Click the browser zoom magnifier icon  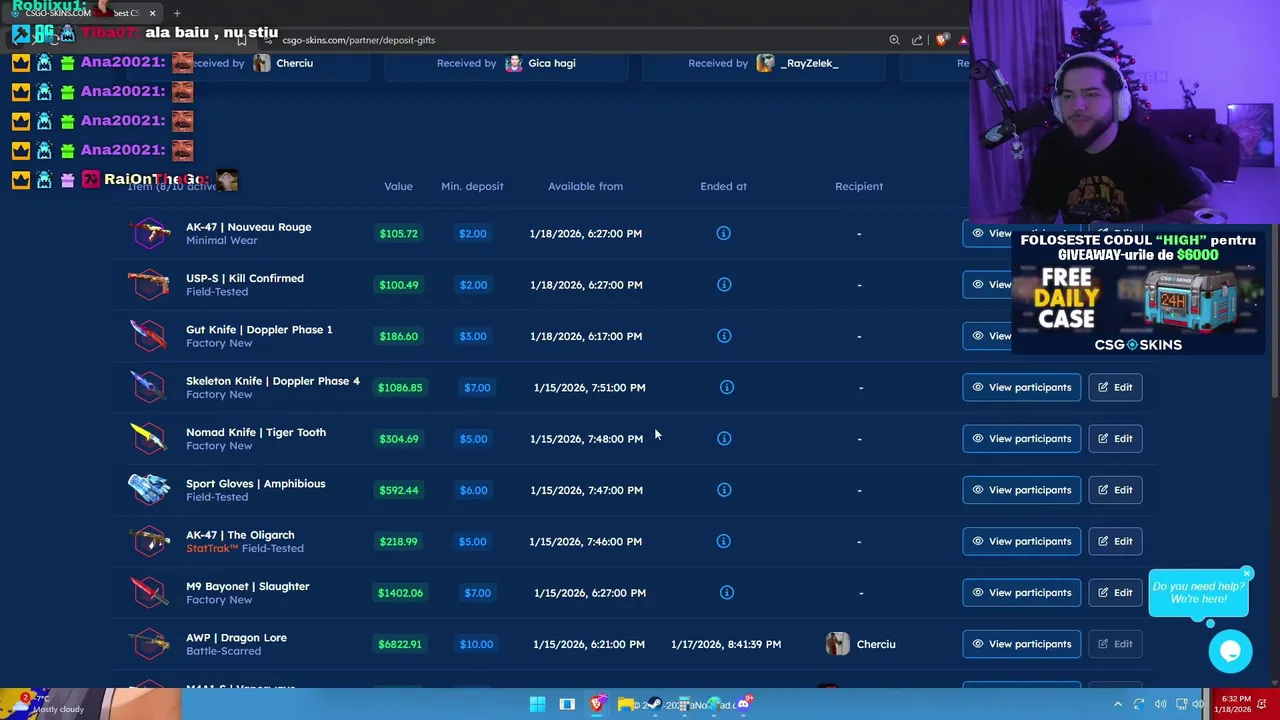894,40
